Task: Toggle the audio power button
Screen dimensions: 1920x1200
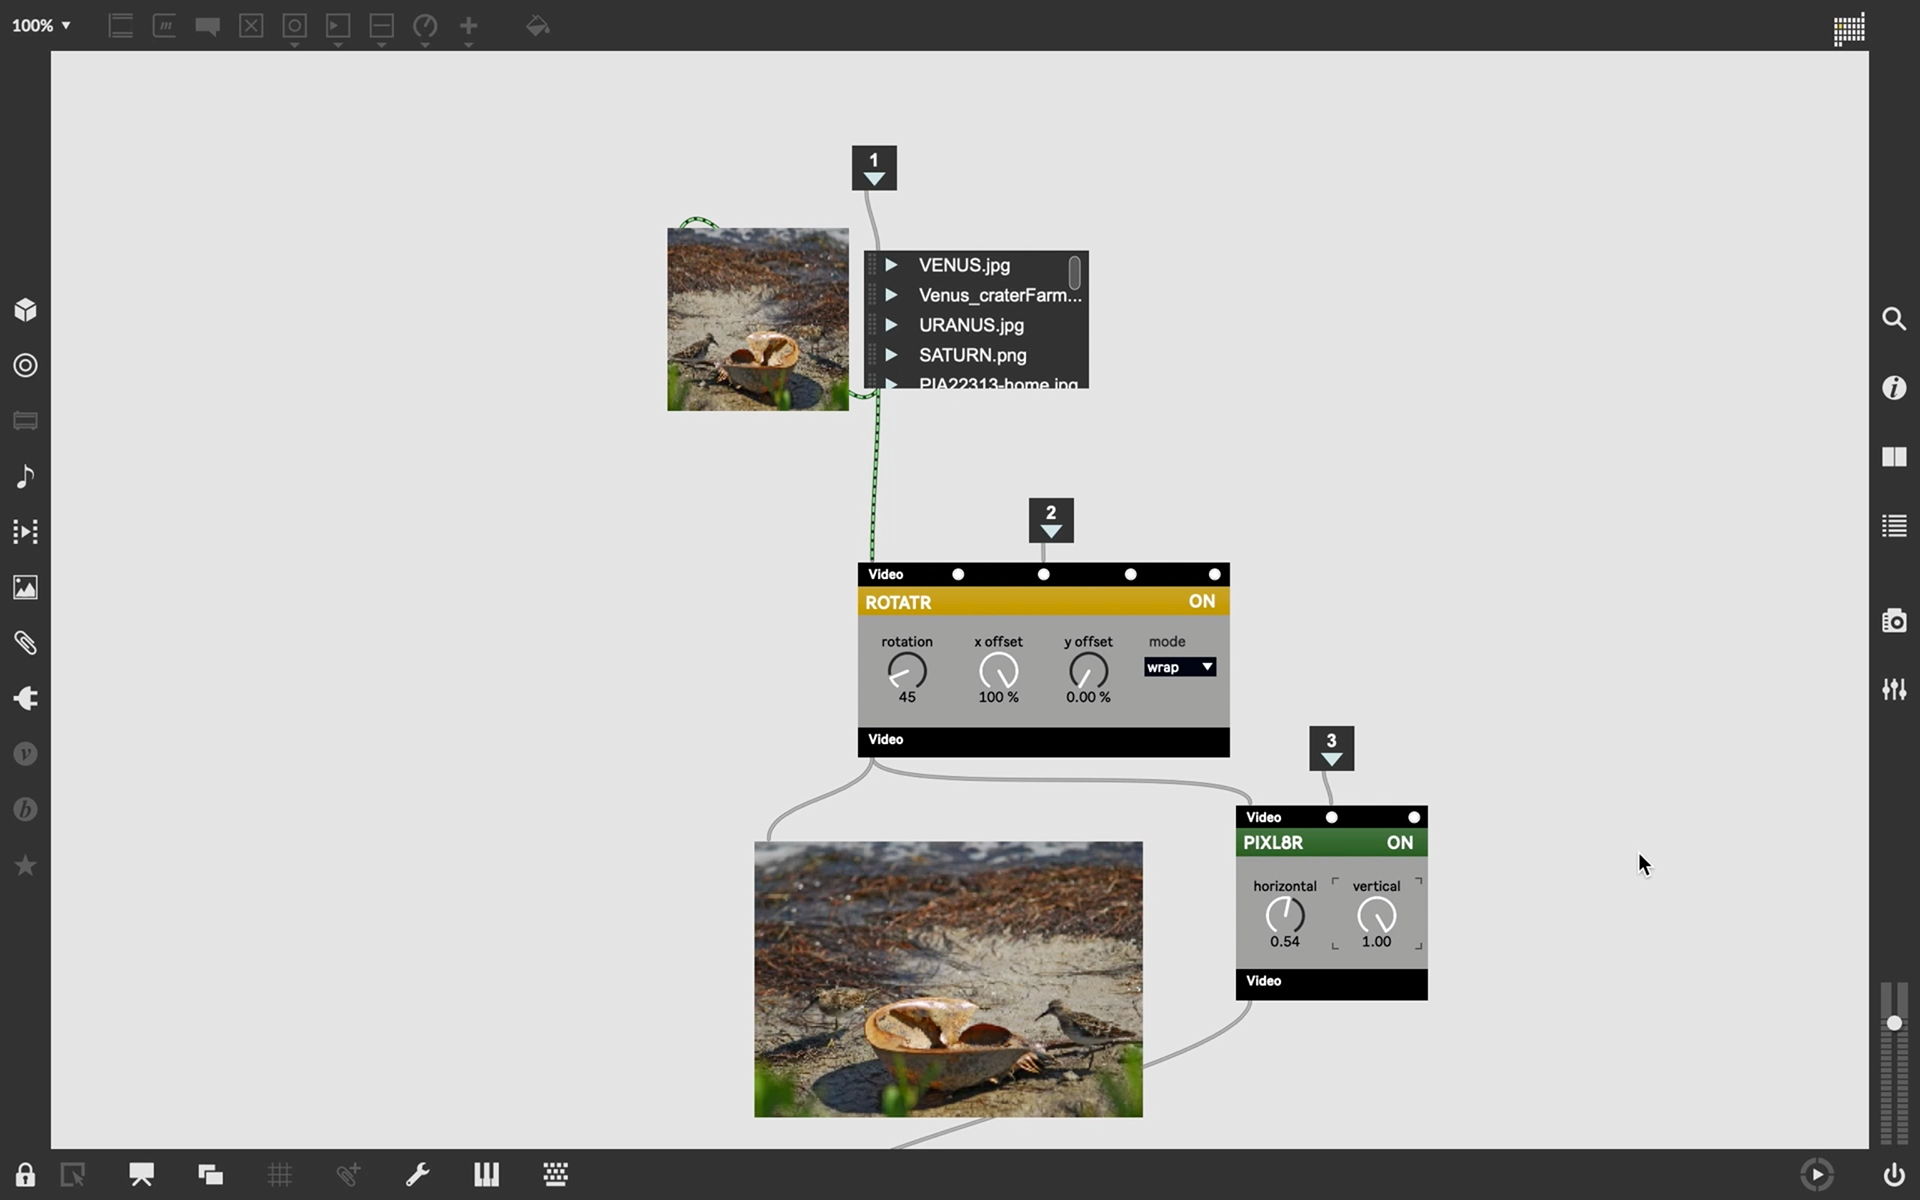Action: (1894, 1174)
